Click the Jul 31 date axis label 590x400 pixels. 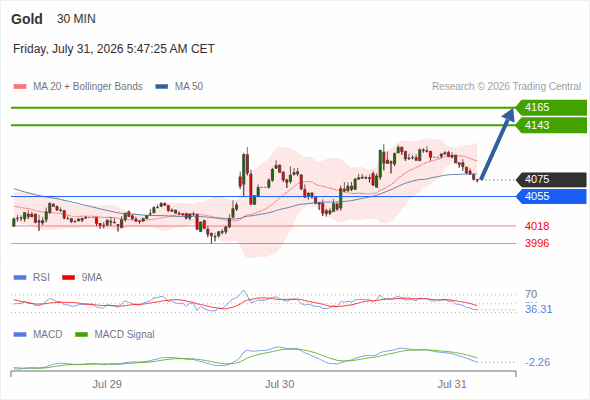pyautogui.click(x=452, y=384)
